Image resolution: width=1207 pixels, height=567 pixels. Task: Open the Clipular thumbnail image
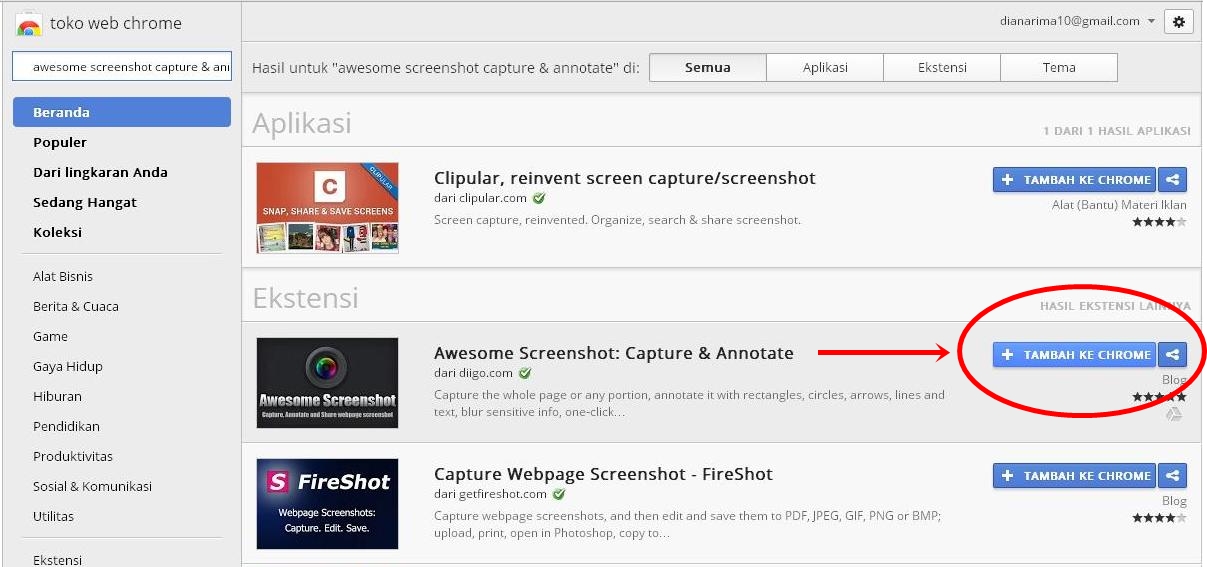tap(327, 208)
